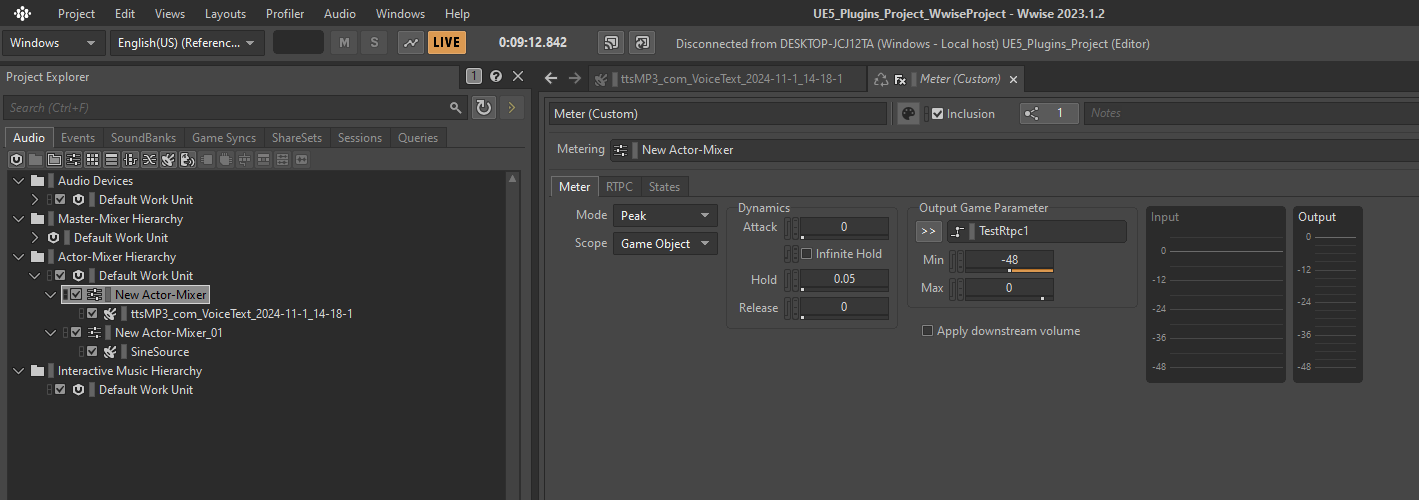Image resolution: width=1419 pixels, height=500 pixels.
Task: Click the Release value slider
Action: (x=844, y=308)
